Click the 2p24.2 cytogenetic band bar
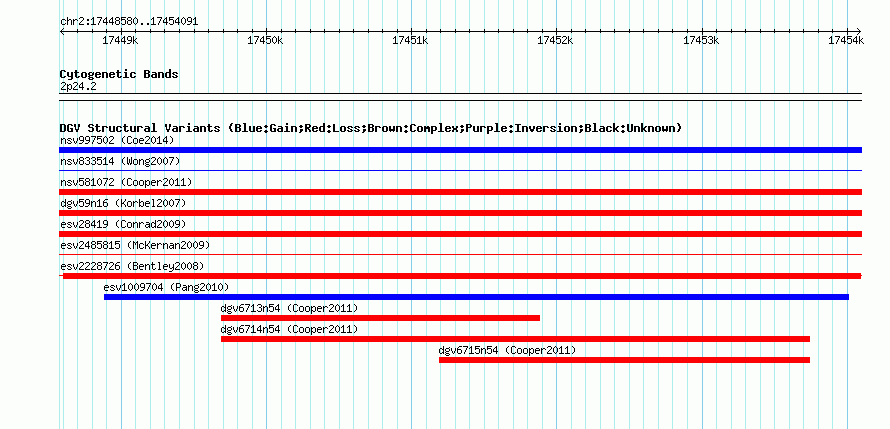Image resolution: width=890 pixels, height=429 pixels. (x=460, y=97)
